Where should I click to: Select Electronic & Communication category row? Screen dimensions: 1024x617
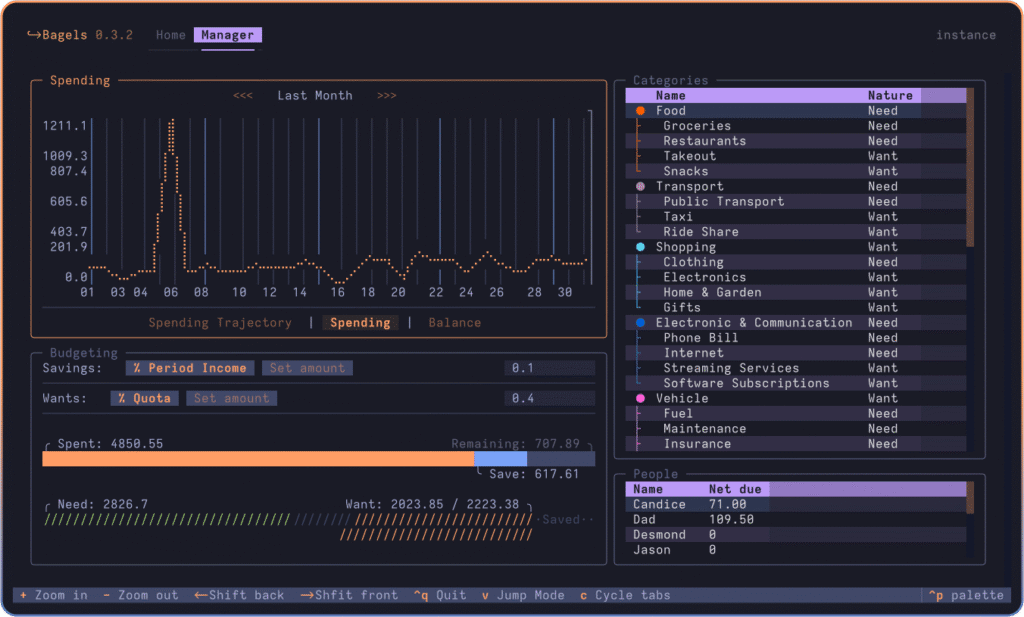pyautogui.click(x=795, y=323)
